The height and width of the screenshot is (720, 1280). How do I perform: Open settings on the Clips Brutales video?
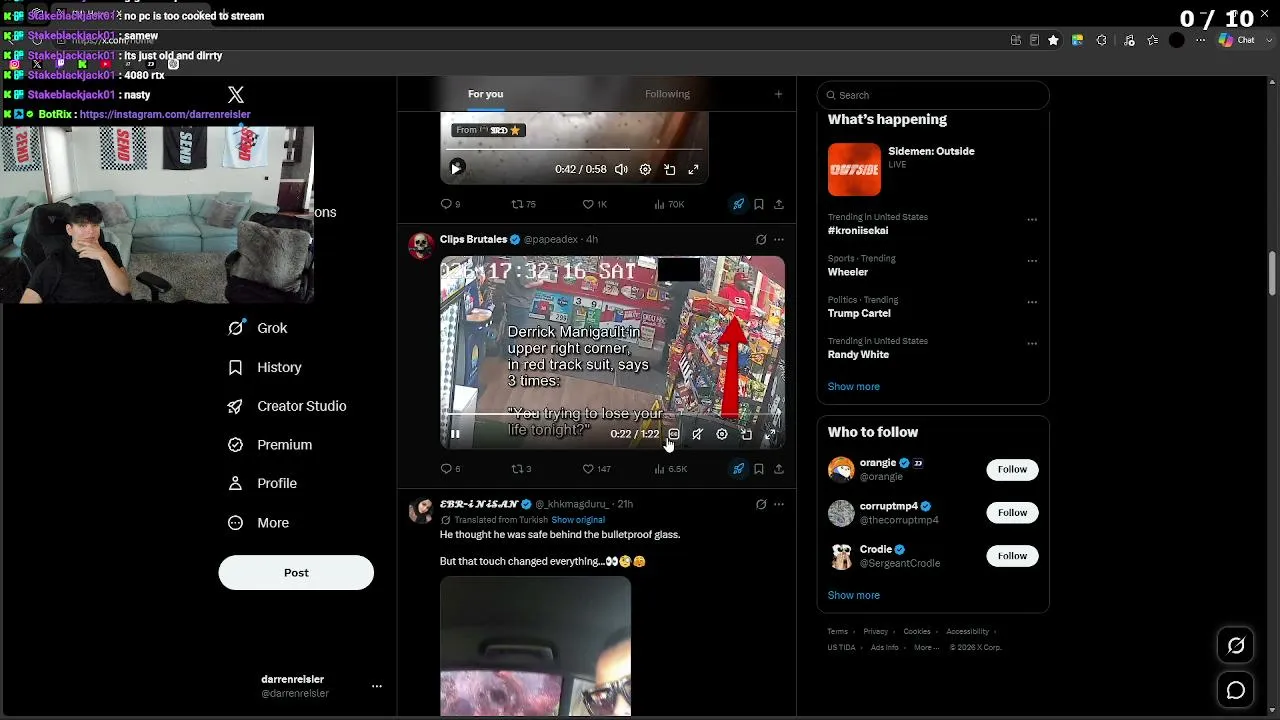(x=722, y=434)
